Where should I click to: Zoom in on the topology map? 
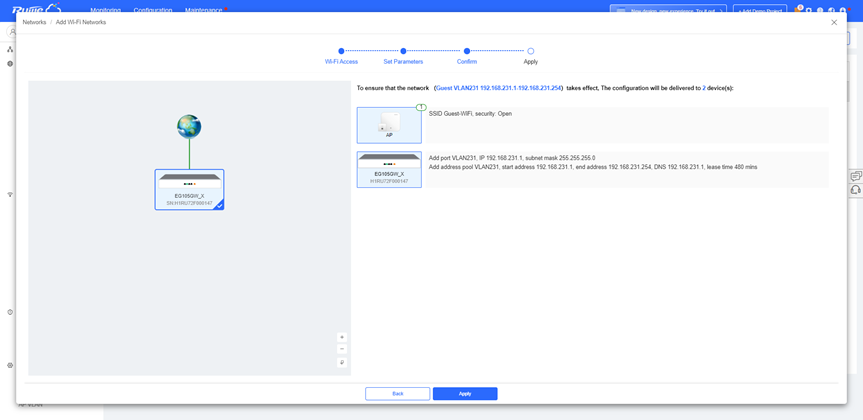coord(342,337)
